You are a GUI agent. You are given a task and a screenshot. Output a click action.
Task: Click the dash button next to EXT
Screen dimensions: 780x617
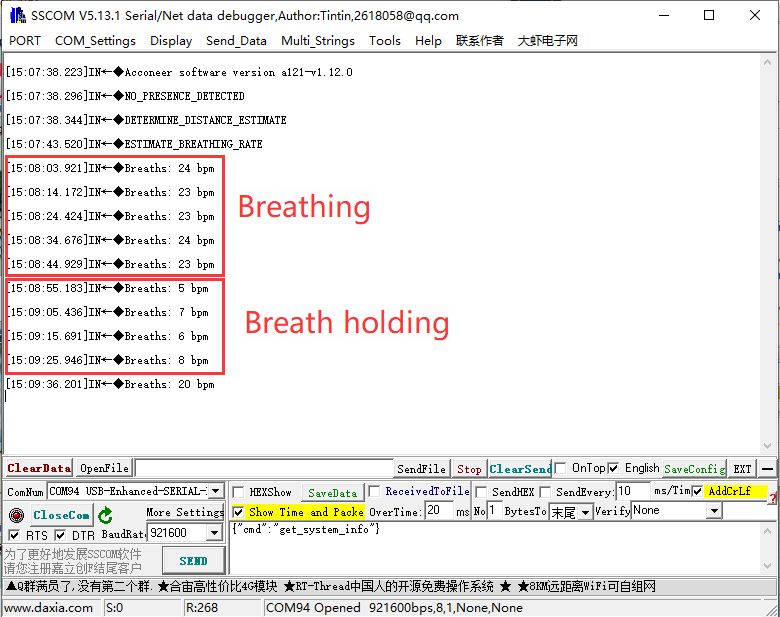(x=767, y=469)
